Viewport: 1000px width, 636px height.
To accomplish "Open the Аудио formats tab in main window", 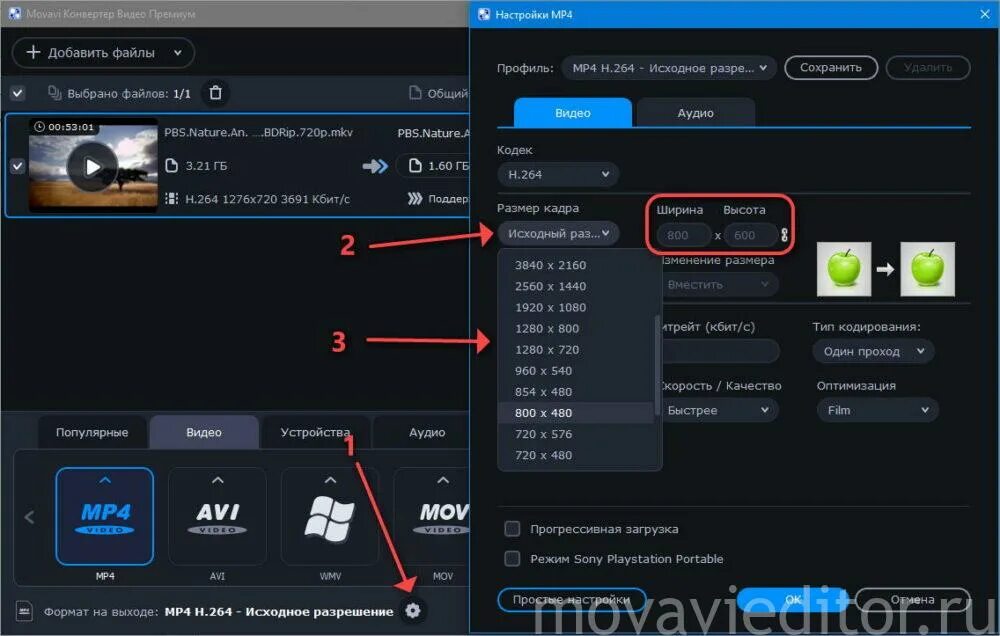I will pyautogui.click(x=422, y=433).
